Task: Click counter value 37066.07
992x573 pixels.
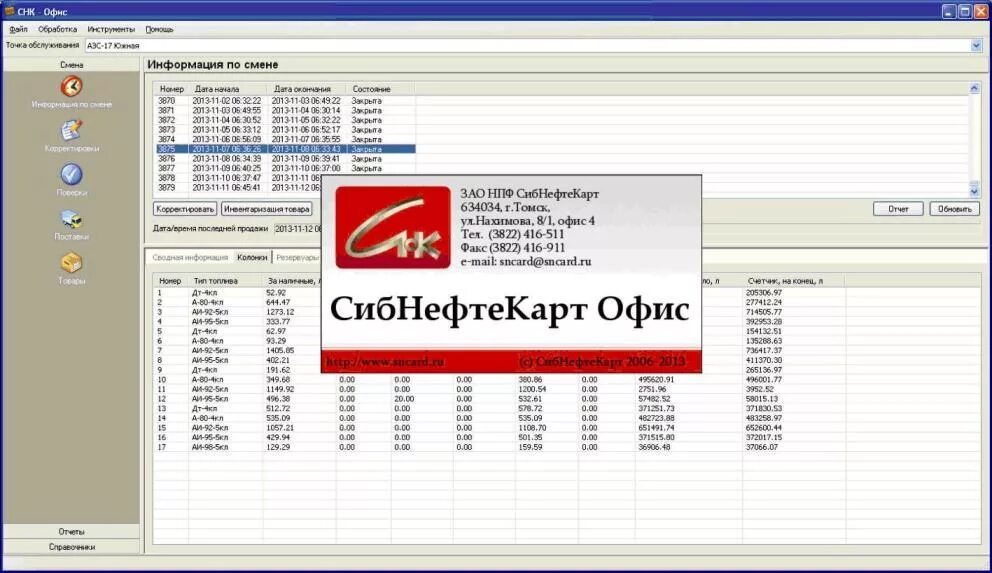Action: click(x=762, y=447)
